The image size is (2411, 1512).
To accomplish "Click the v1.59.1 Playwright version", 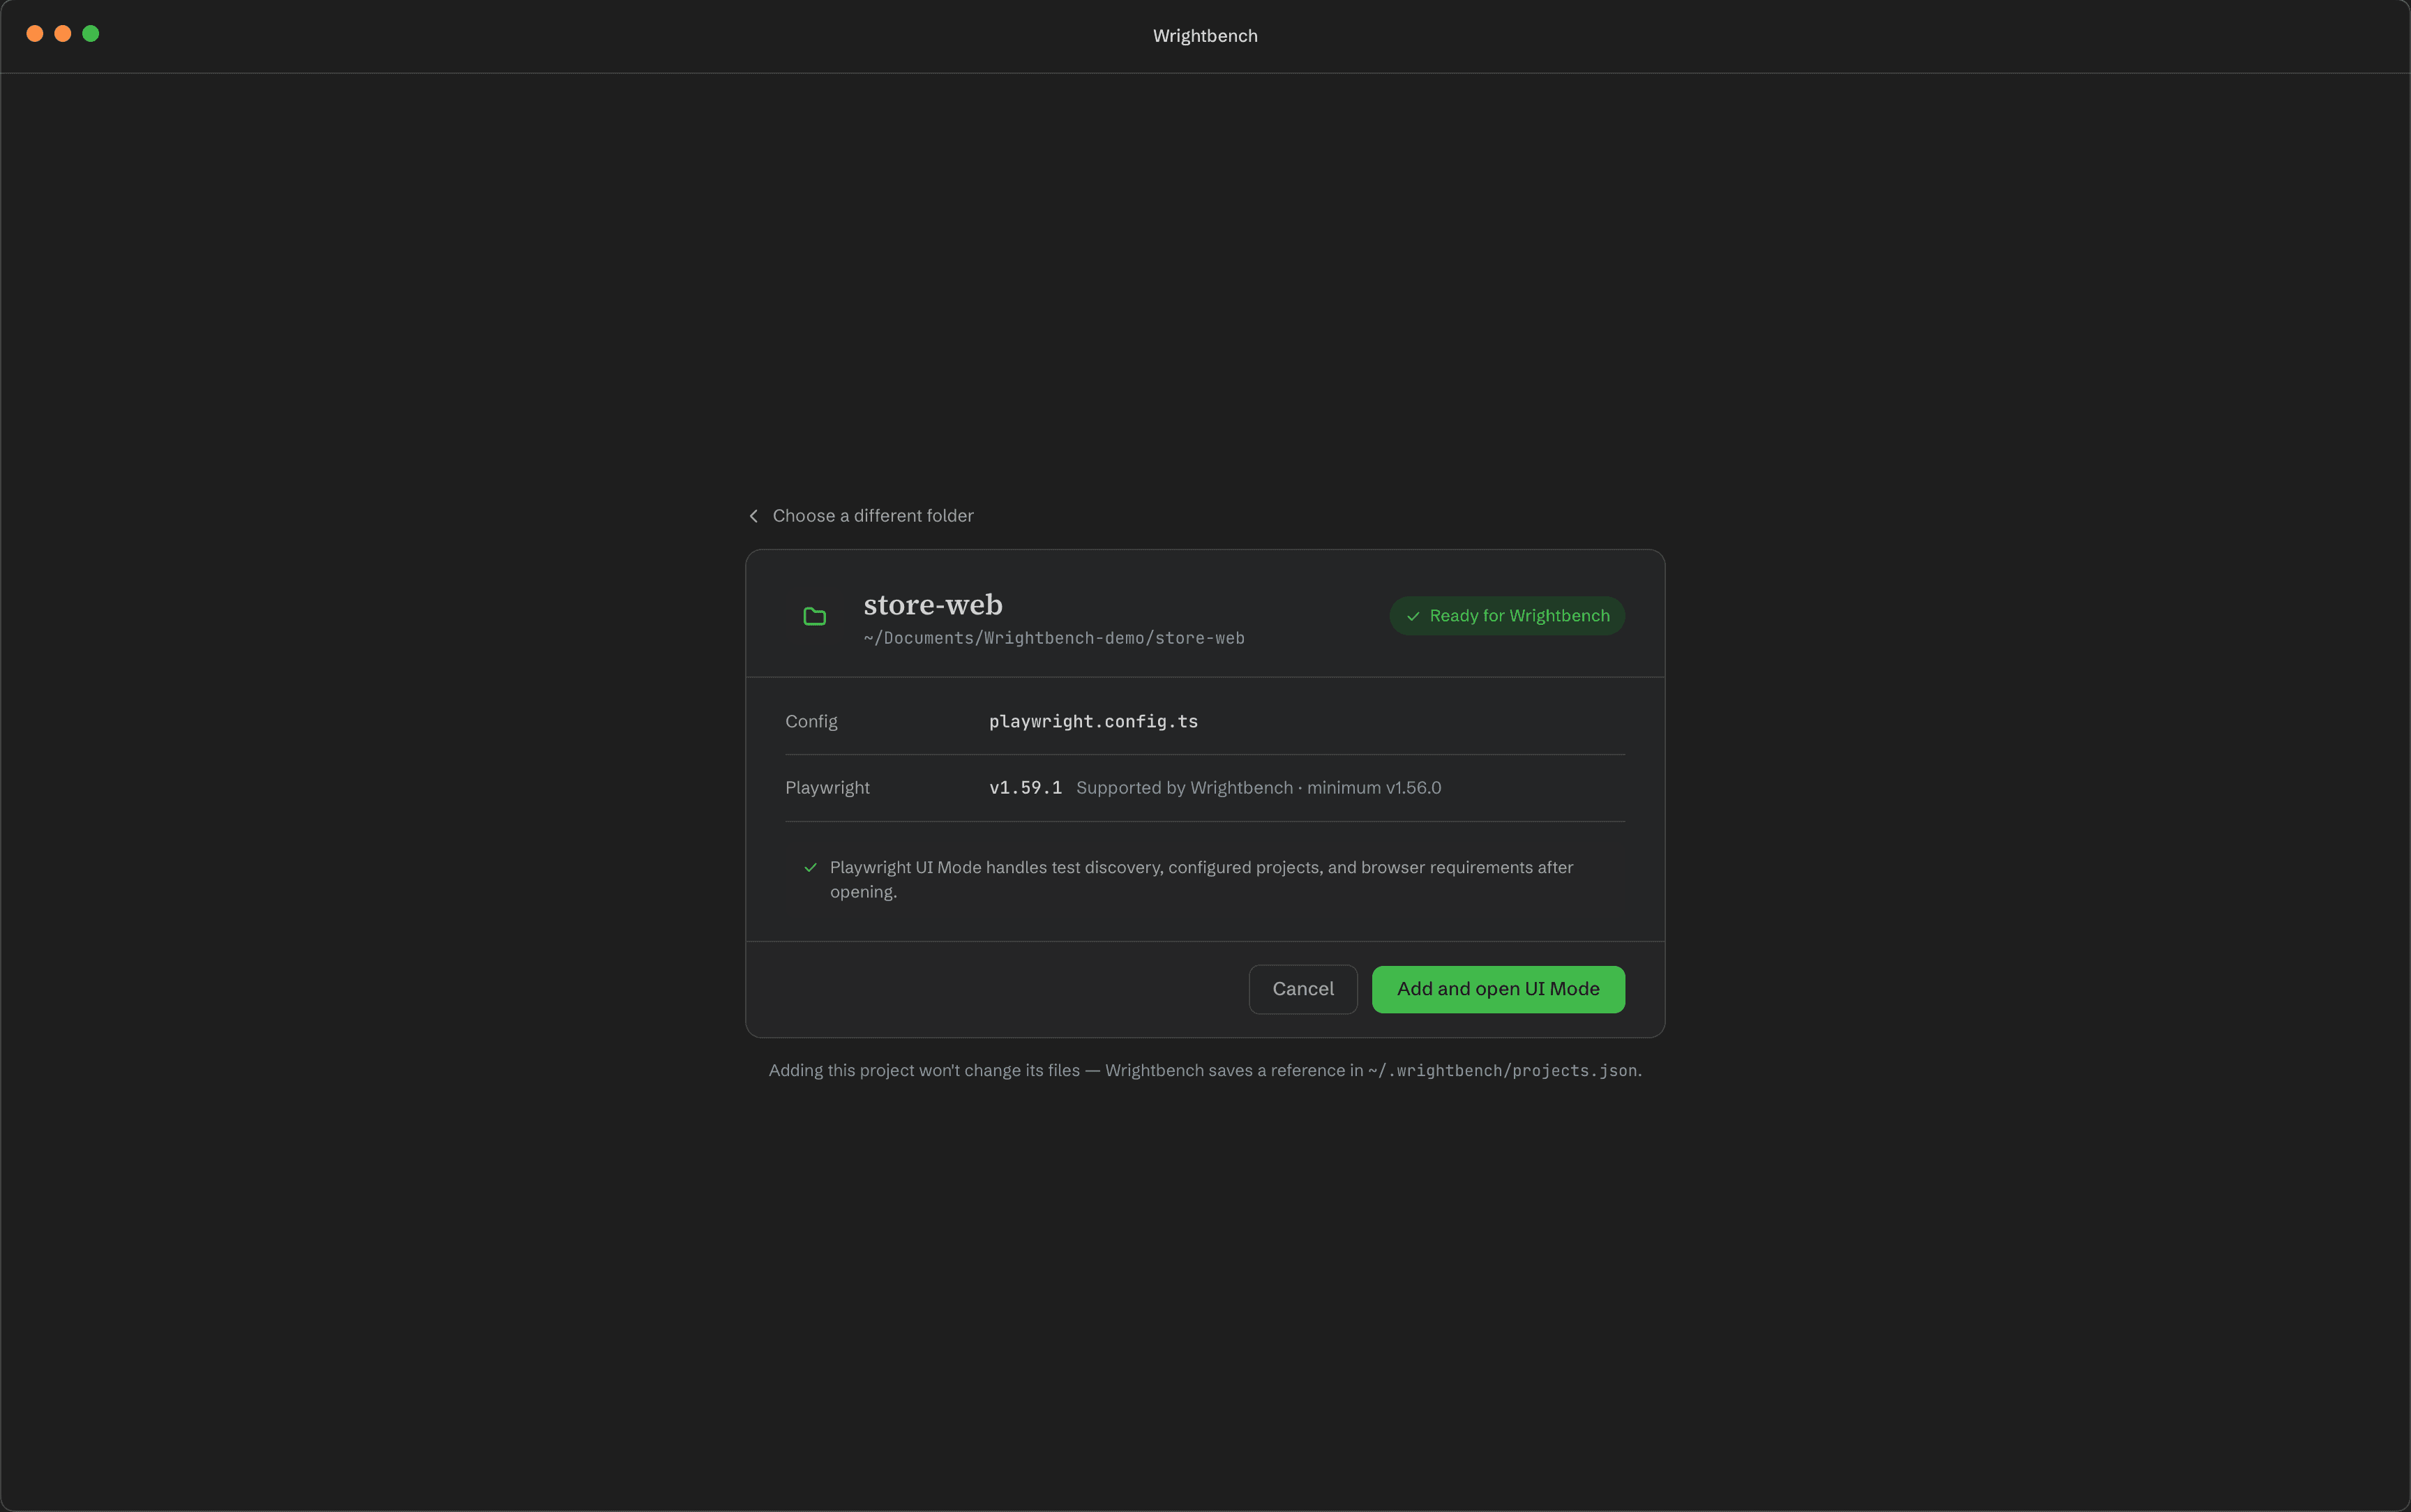I will [1025, 788].
